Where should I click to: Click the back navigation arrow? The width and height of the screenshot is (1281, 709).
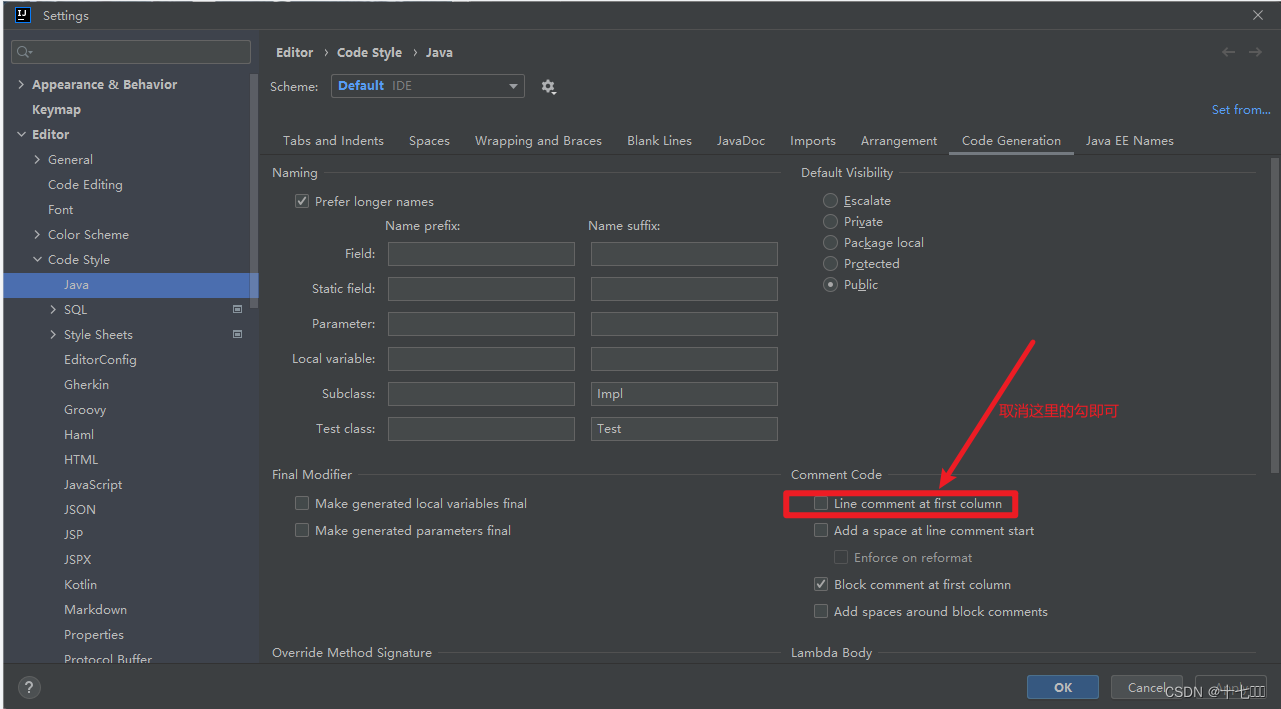click(1228, 52)
